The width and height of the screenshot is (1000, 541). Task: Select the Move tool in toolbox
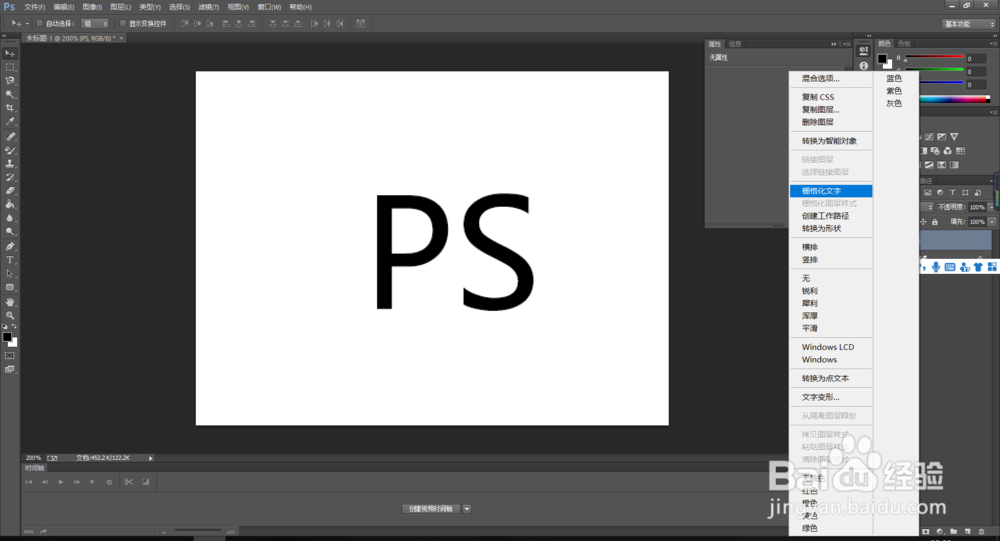click(x=10, y=54)
